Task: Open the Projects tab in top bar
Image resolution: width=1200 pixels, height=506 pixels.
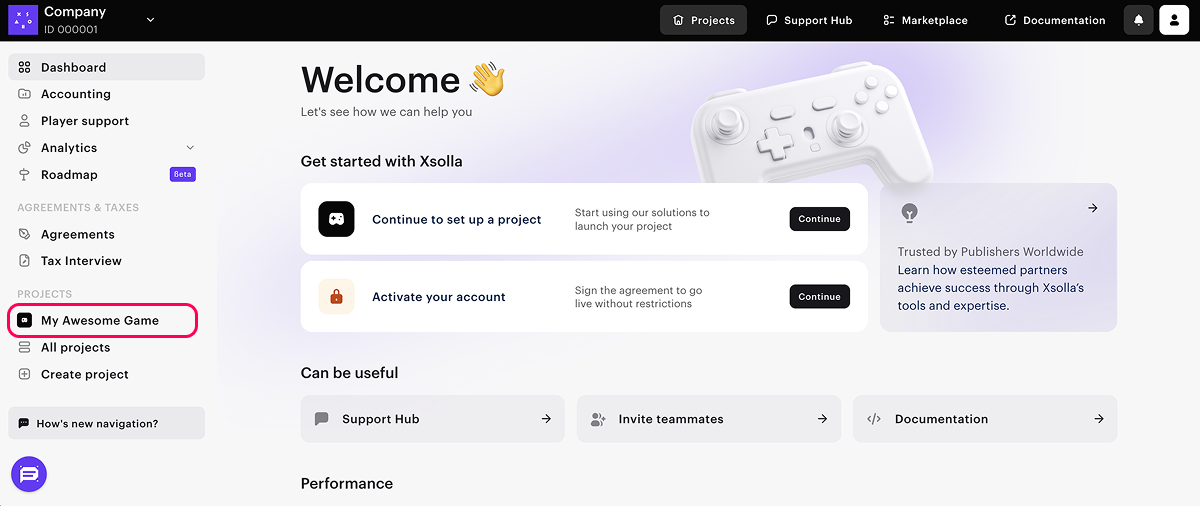Action: 703,20
